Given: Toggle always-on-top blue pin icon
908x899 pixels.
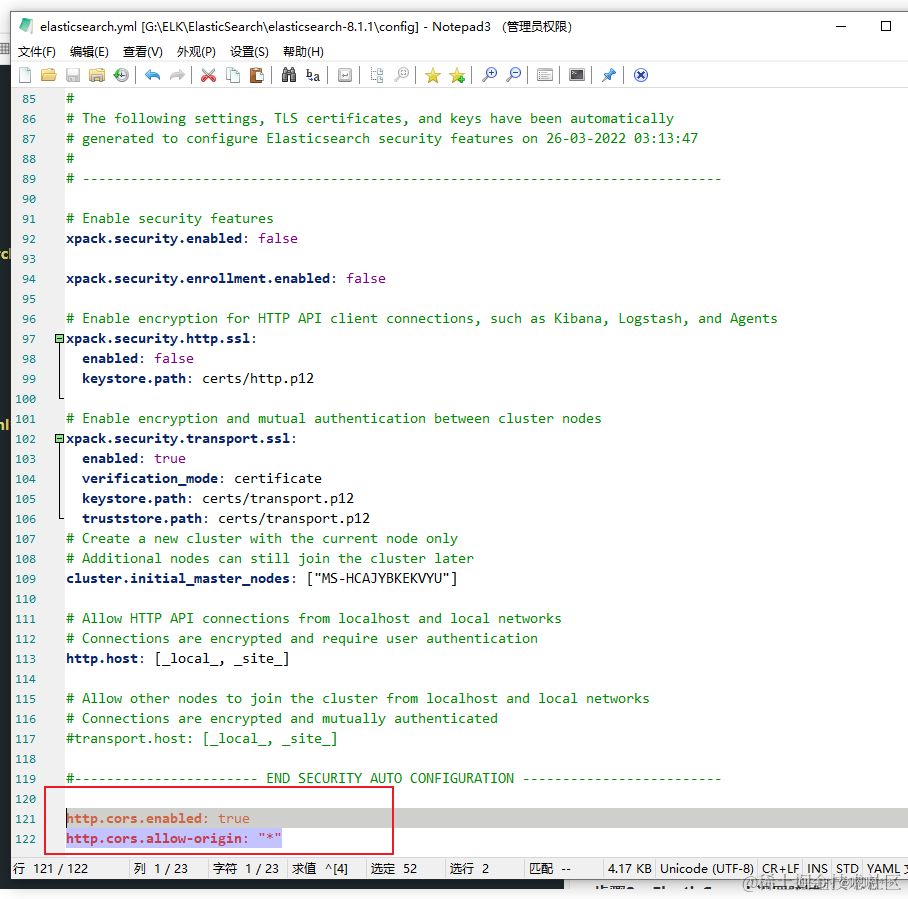Looking at the screenshot, I should 609,75.
